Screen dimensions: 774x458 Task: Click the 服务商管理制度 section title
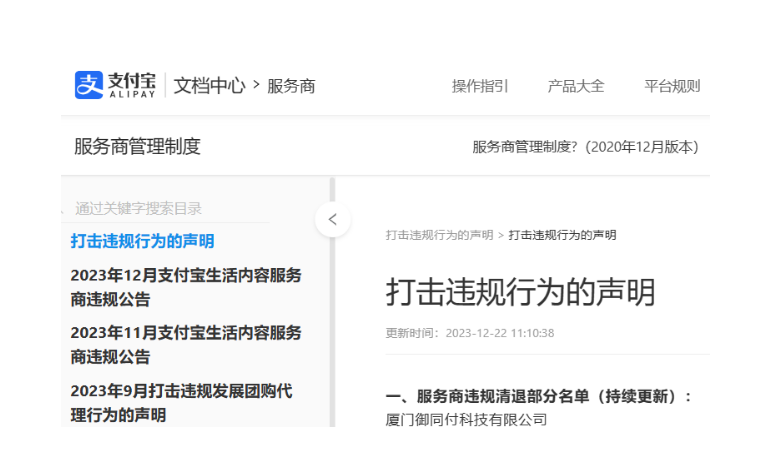pos(137,147)
